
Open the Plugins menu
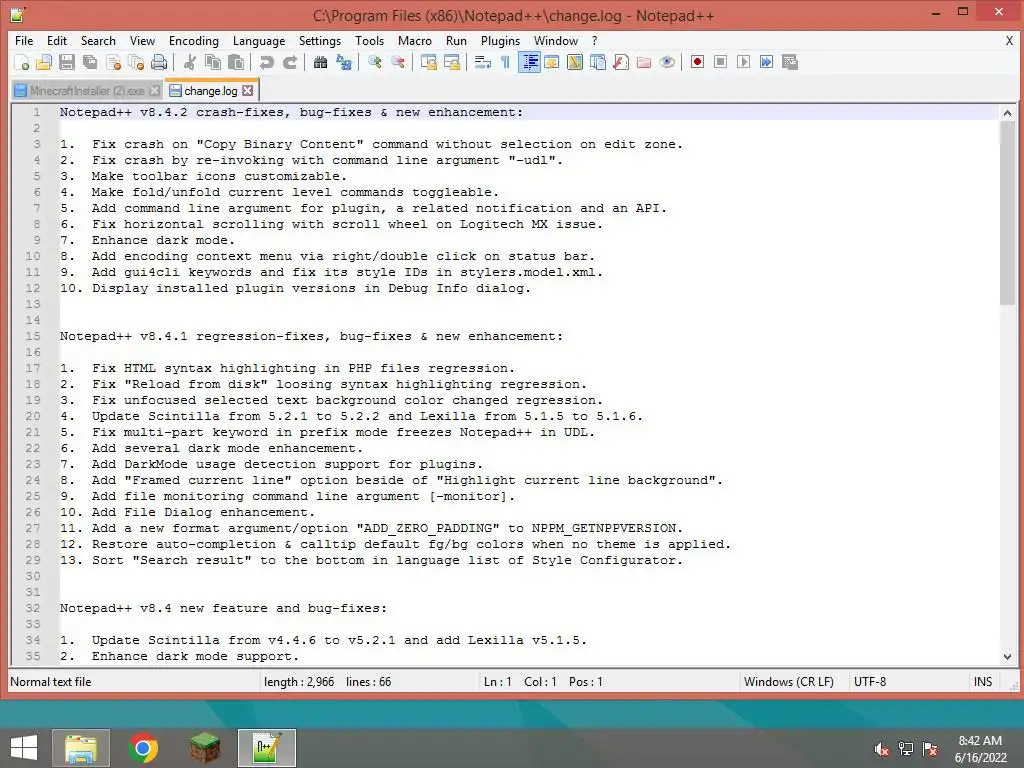[x=500, y=40]
